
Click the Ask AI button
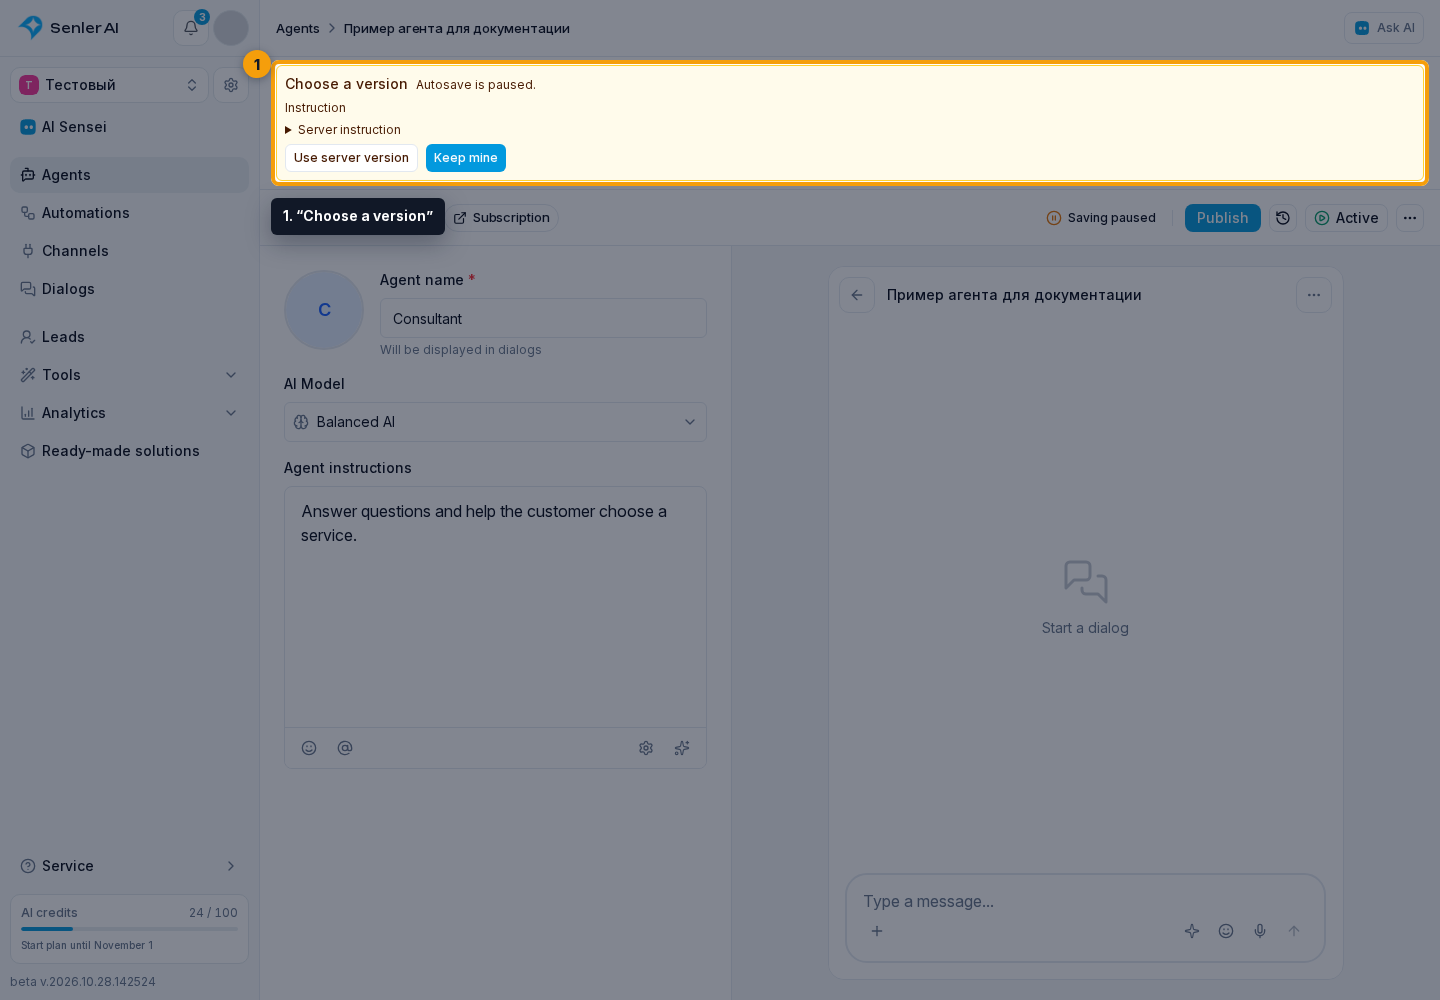[x=1384, y=28]
